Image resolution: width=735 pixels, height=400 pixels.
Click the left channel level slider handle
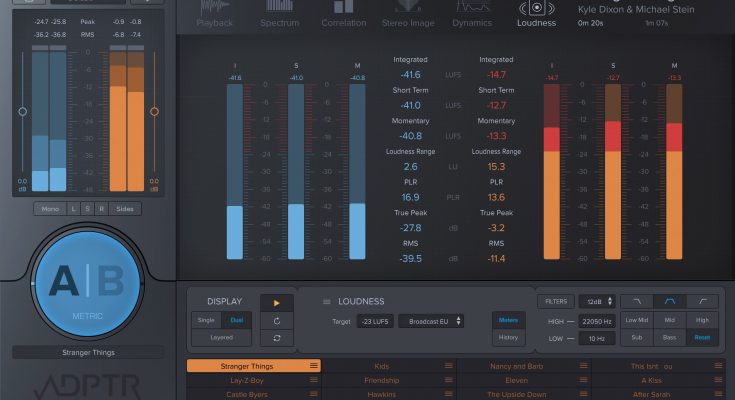(x=22, y=111)
